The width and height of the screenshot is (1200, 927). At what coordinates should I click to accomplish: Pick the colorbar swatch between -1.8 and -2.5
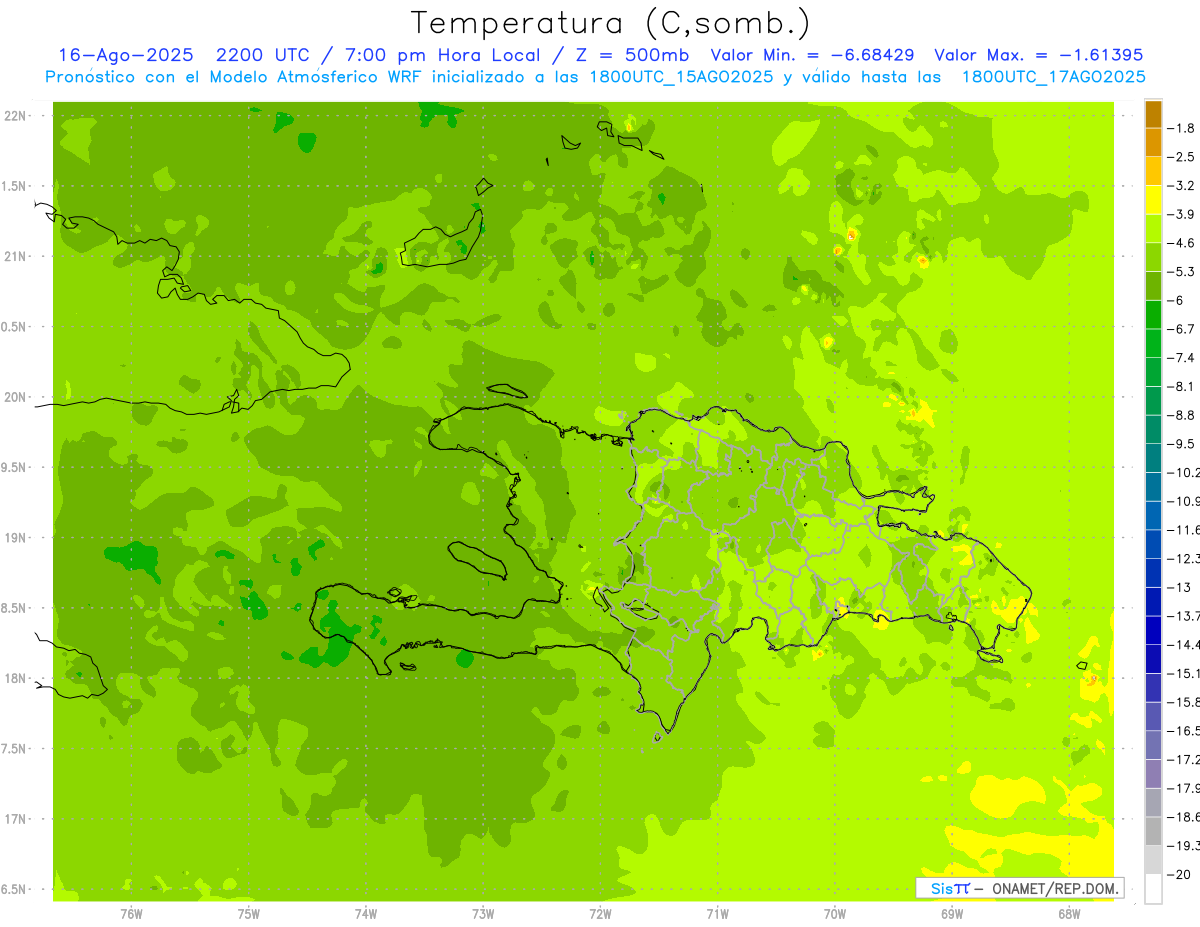click(x=1153, y=142)
